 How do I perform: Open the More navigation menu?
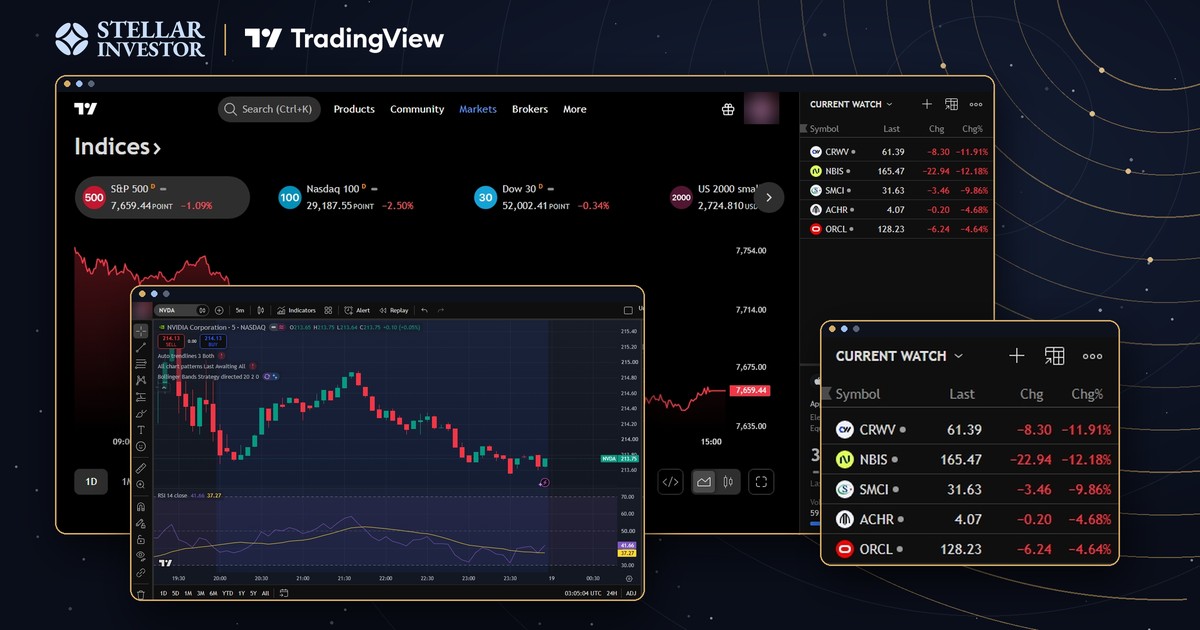pyautogui.click(x=575, y=109)
